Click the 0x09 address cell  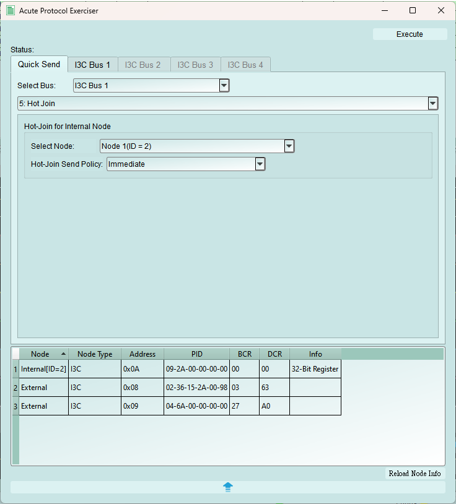click(142, 406)
